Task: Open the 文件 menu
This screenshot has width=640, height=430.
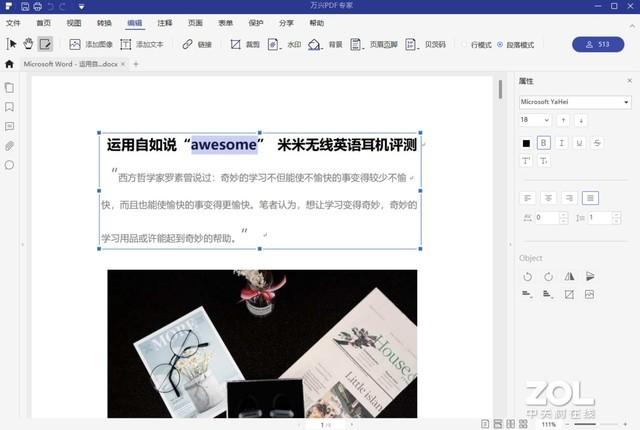Action: point(13,23)
